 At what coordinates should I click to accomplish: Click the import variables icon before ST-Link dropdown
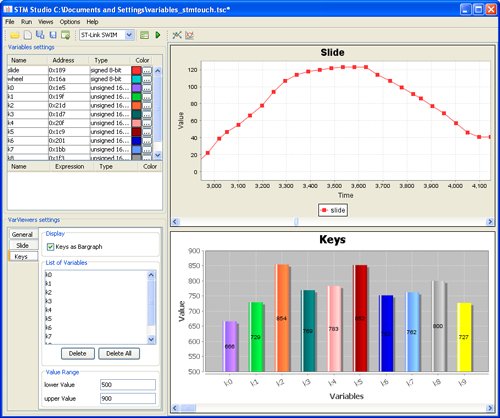[65, 35]
